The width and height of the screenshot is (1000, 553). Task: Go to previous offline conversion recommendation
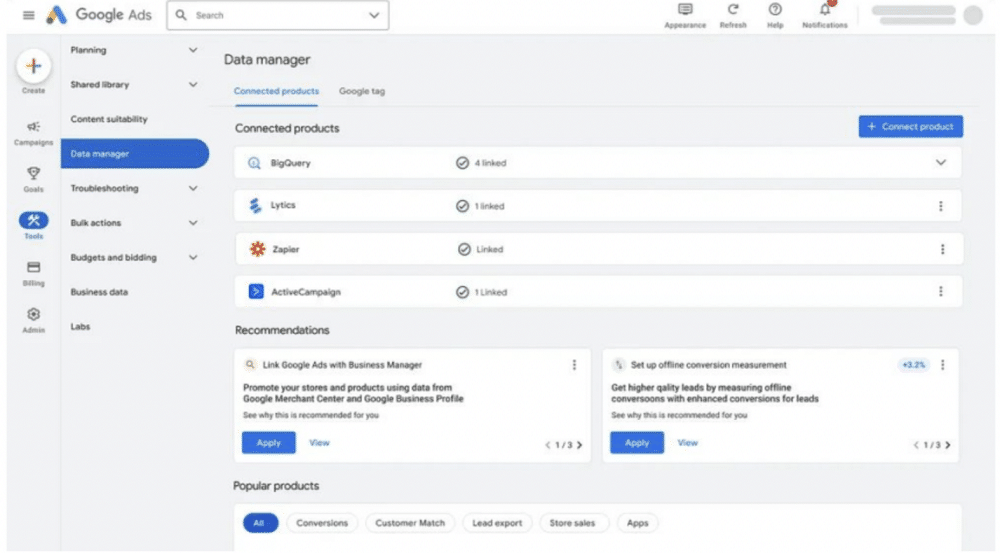click(x=916, y=445)
